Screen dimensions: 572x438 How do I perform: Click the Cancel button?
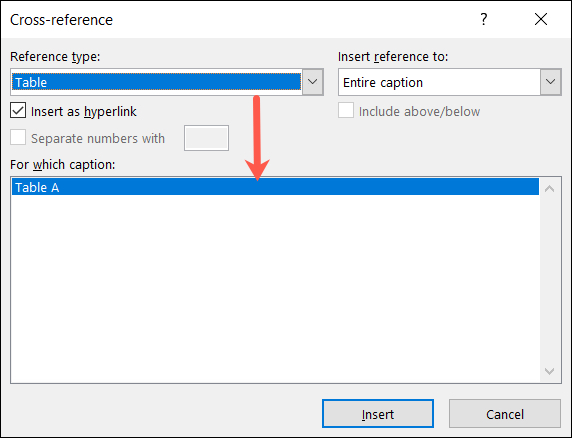pos(505,414)
